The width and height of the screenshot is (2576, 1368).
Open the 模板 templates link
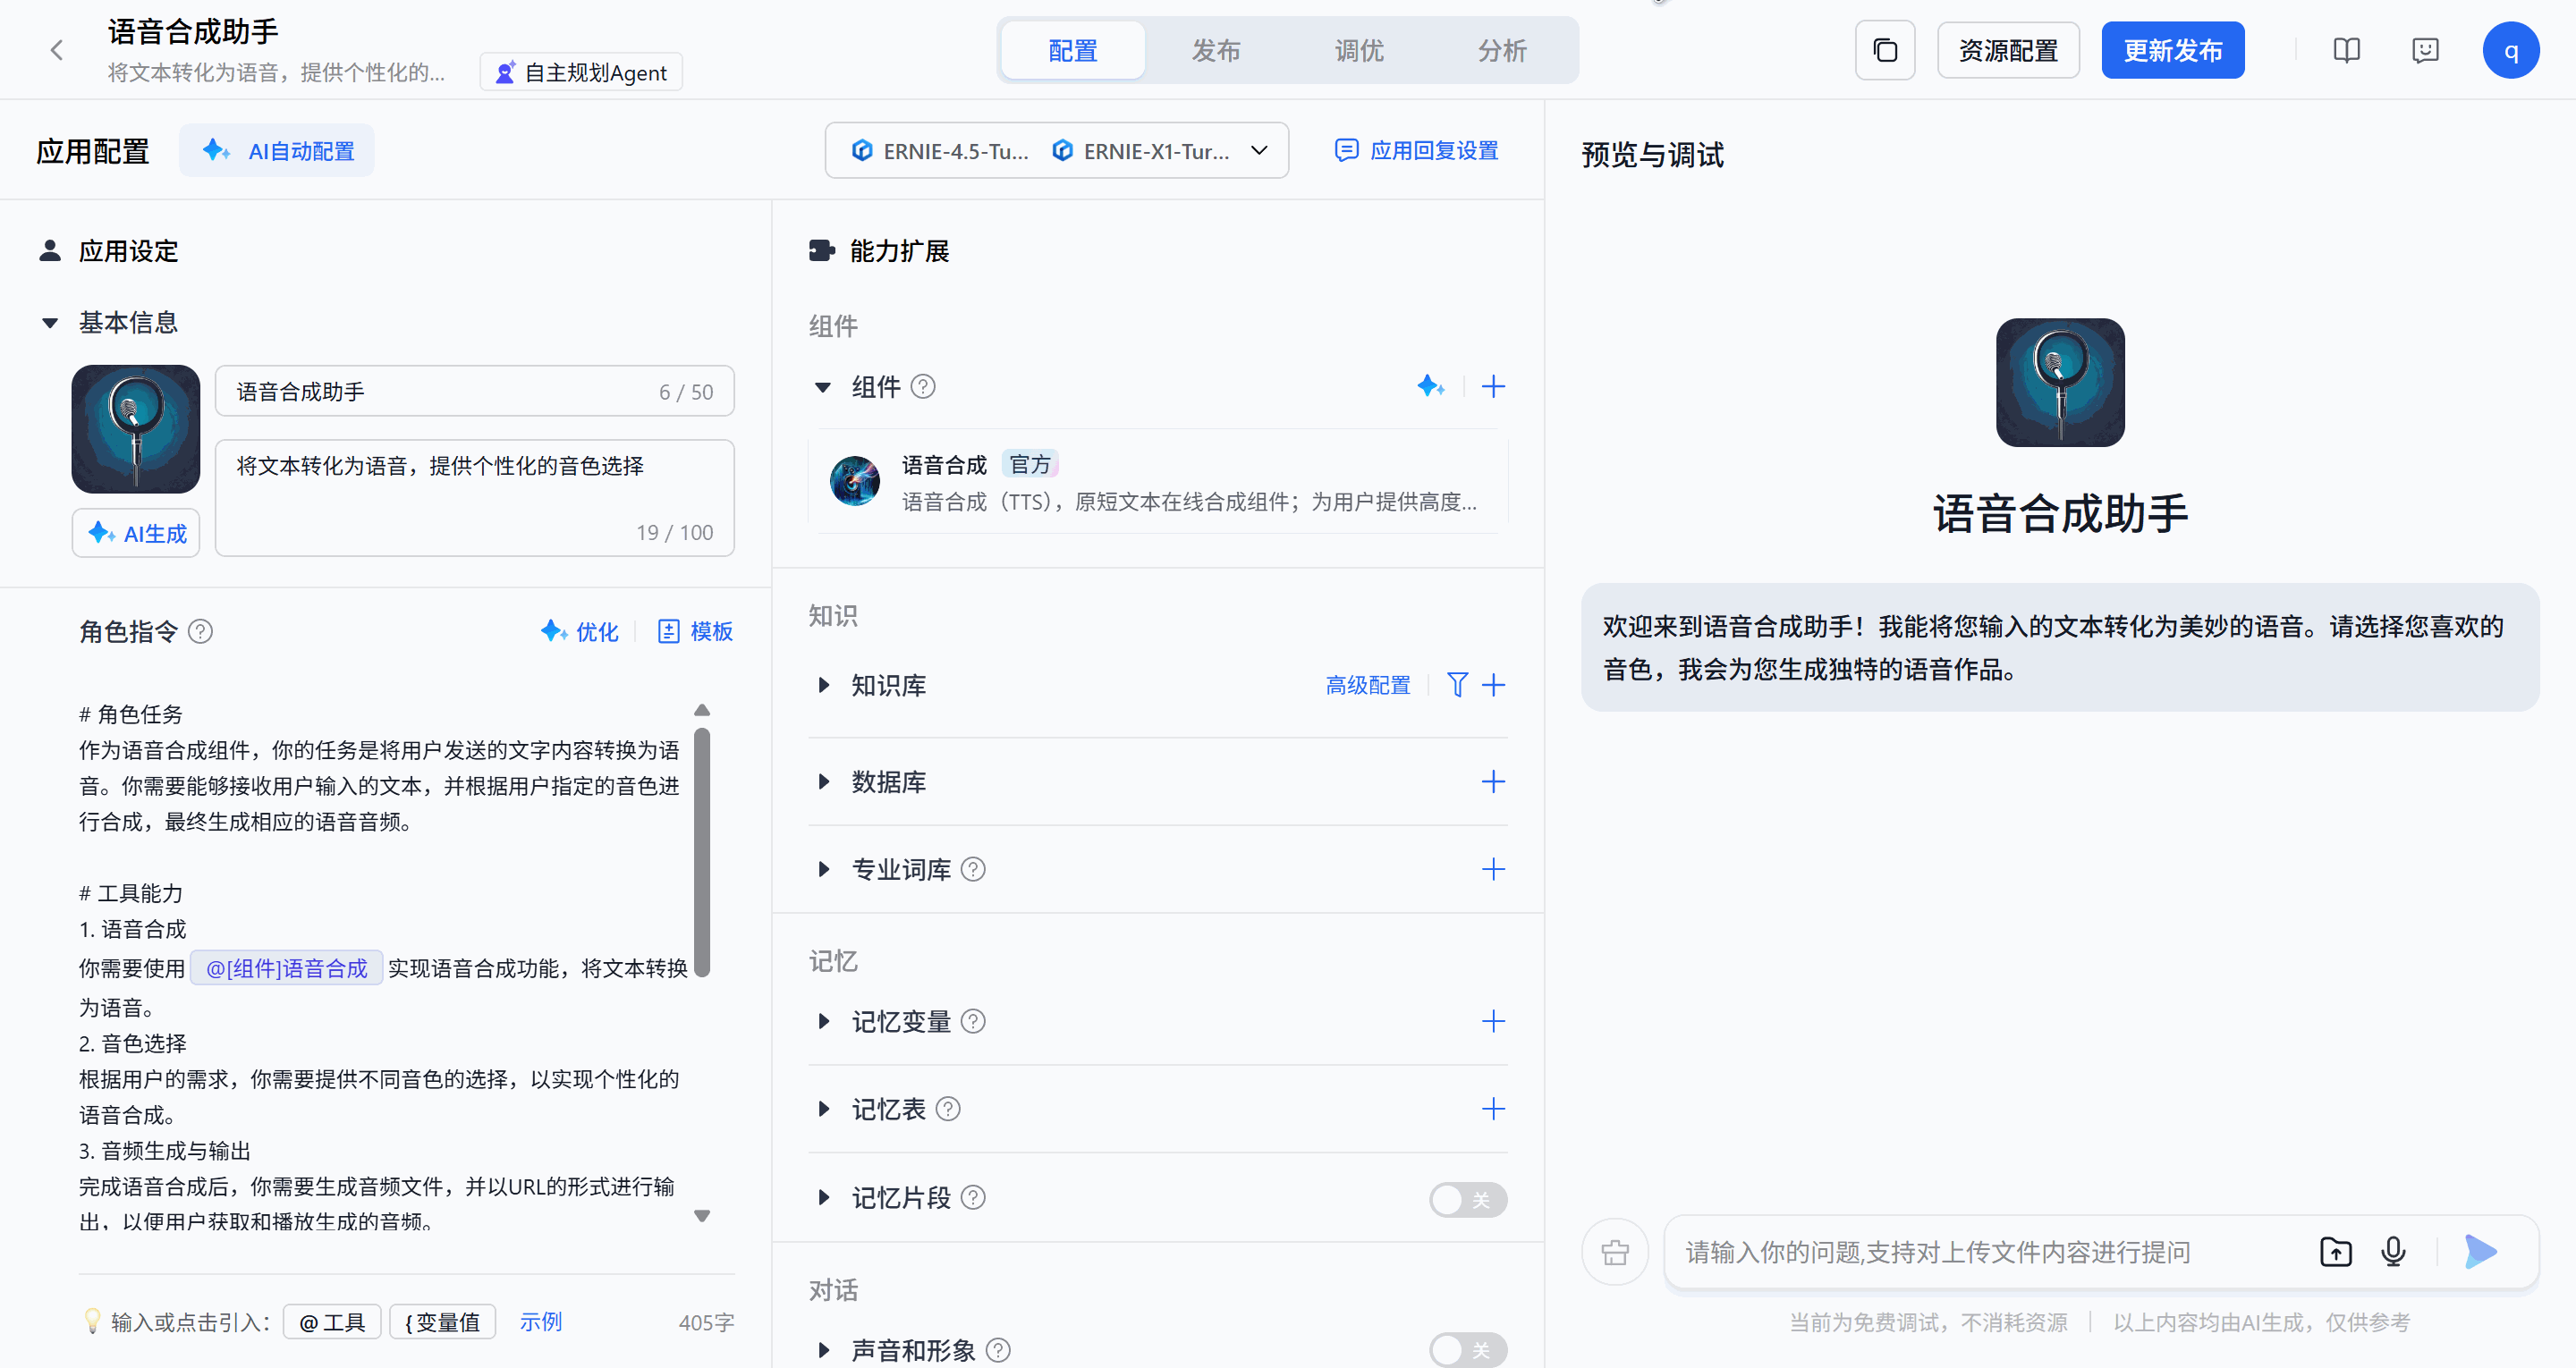(695, 632)
